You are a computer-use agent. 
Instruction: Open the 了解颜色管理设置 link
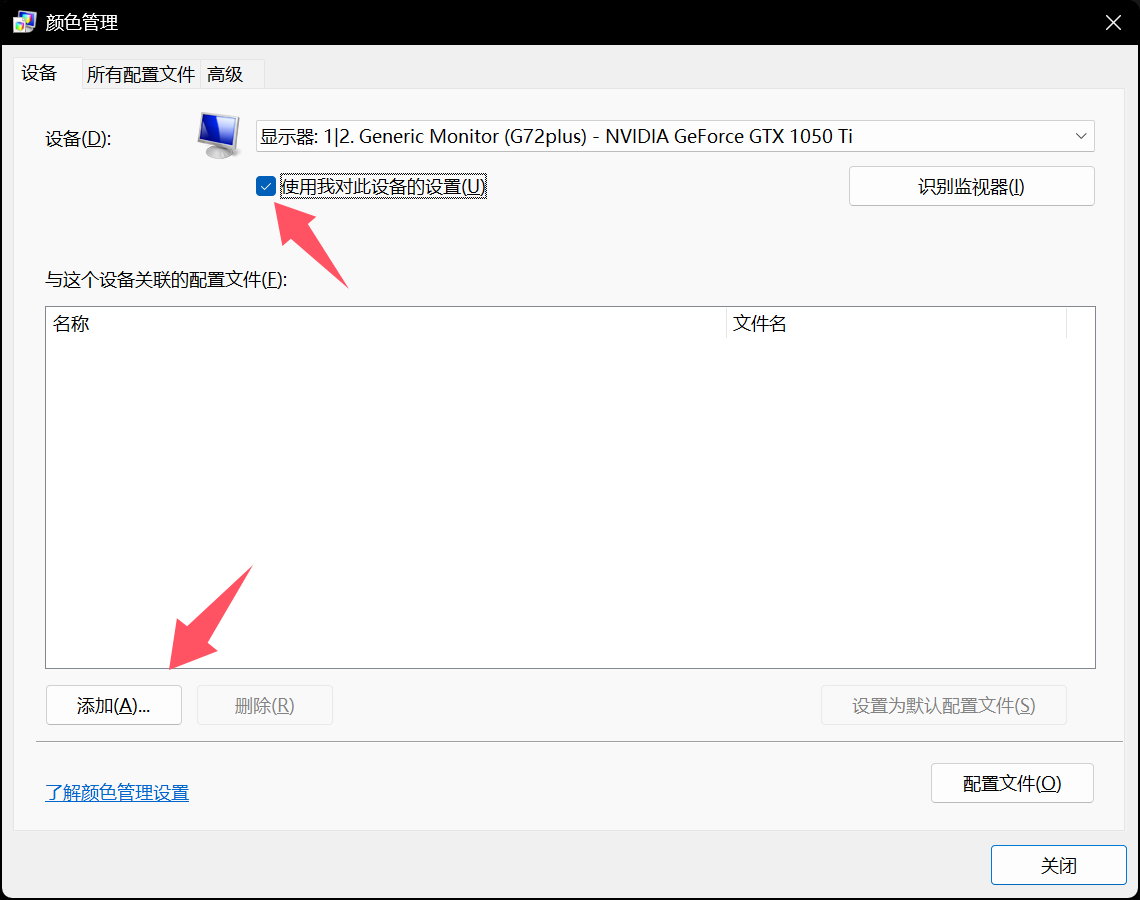pyautogui.click(x=117, y=793)
